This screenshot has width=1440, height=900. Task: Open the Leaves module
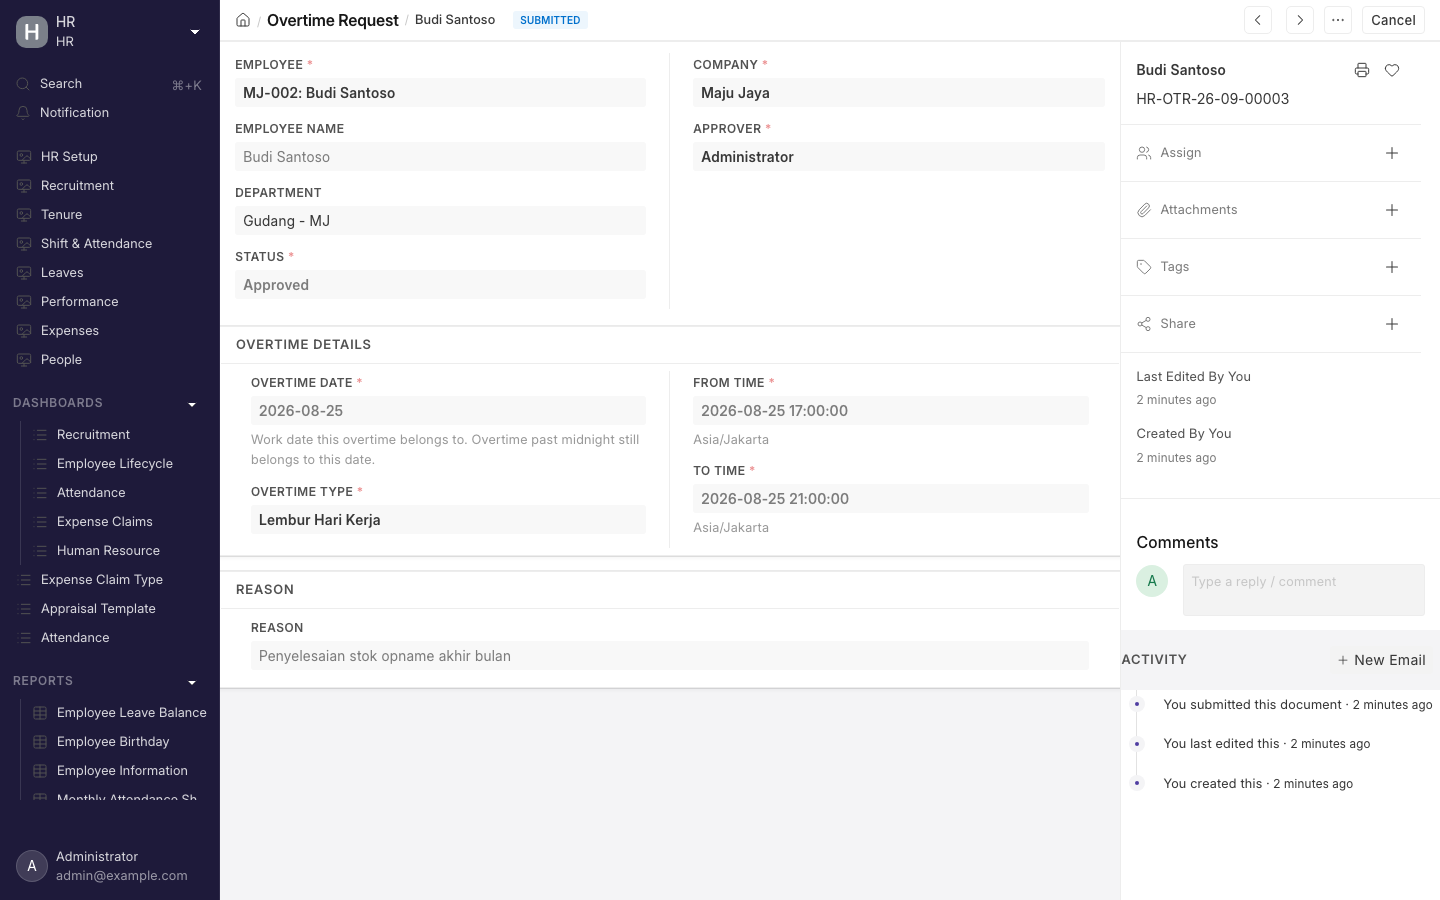pyautogui.click(x=110, y=273)
